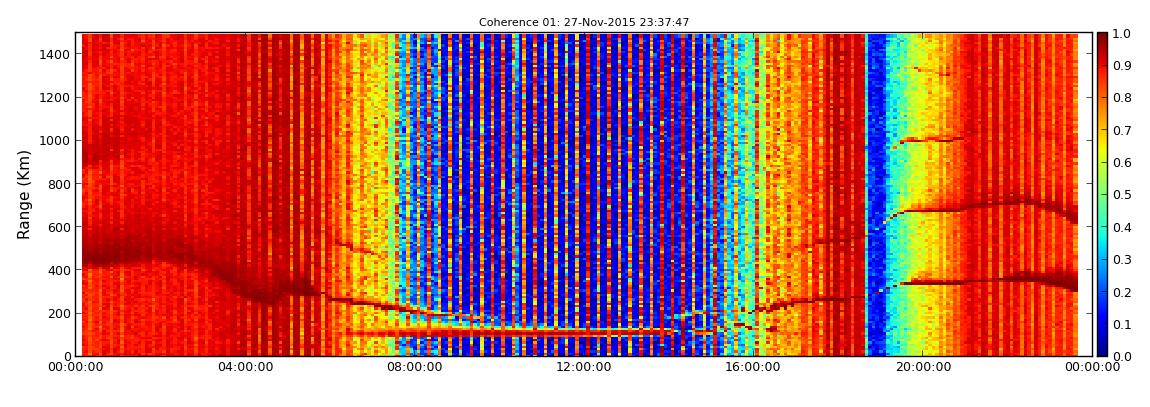Image resolution: width=1150 pixels, height=407 pixels.
Task: Click the 800 range tick label
Action: point(59,184)
